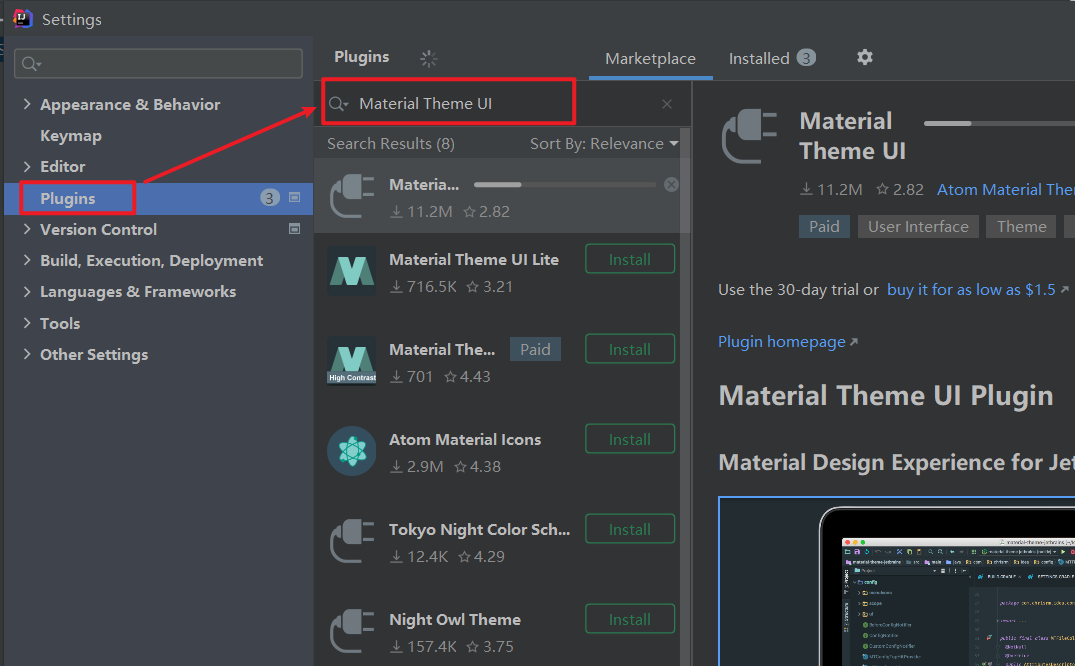Open the plugins gear settings icon
Screen dimensions: 1075x666
865,58
